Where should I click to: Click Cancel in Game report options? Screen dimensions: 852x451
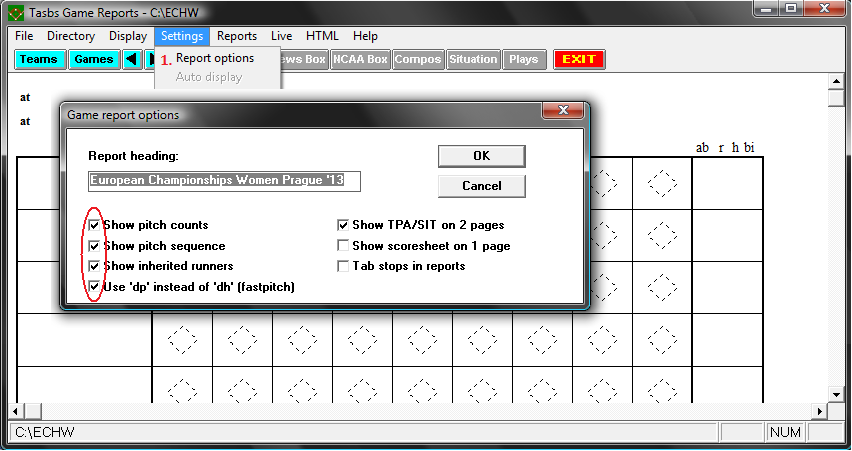(x=481, y=186)
